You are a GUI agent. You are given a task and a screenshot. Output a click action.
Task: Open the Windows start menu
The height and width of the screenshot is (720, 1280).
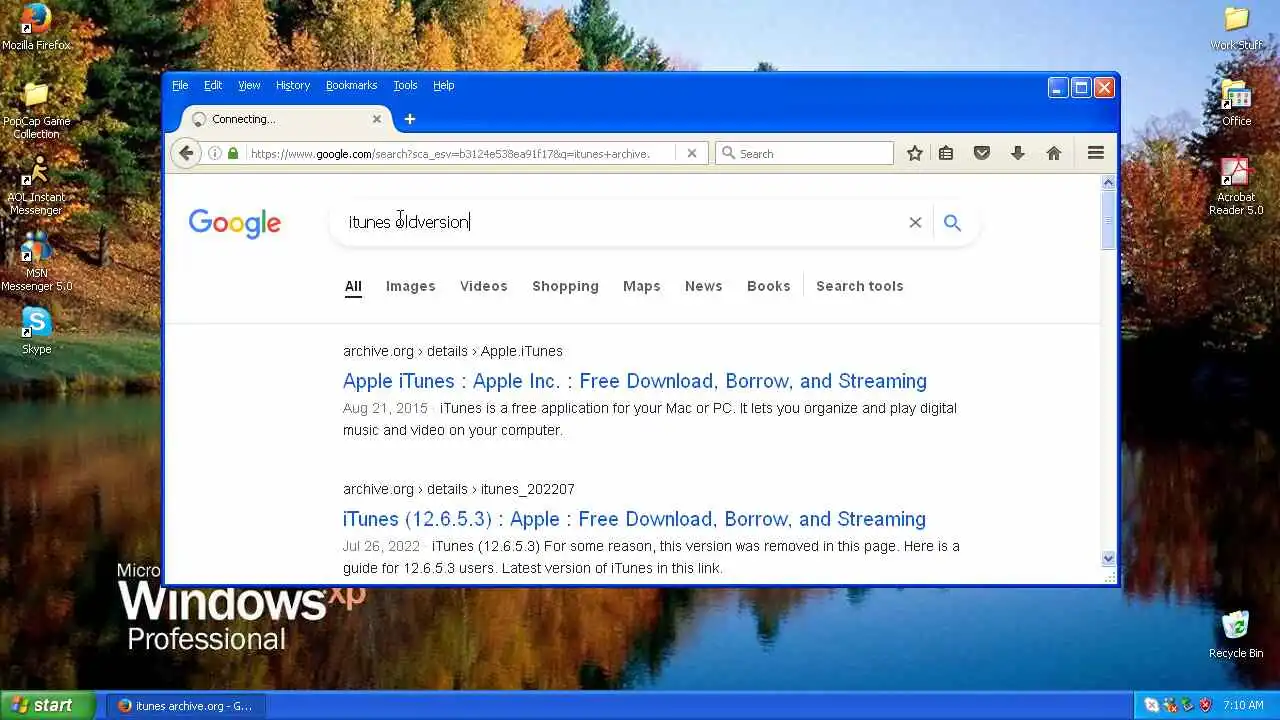pos(47,705)
